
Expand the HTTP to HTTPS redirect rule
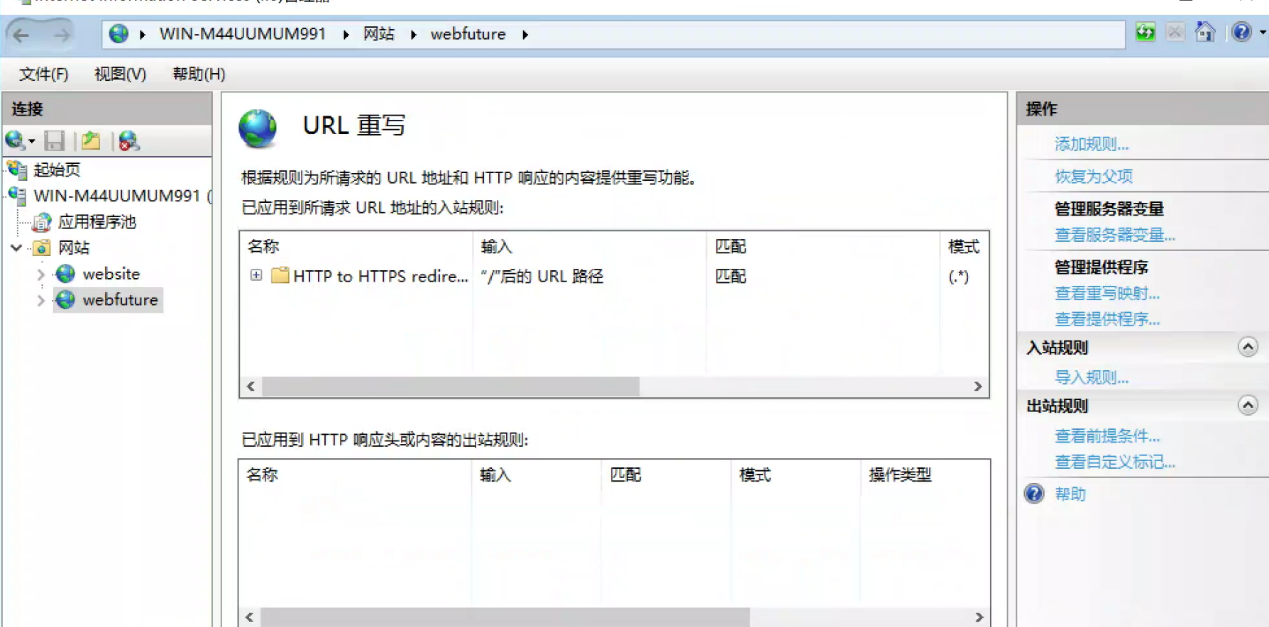point(256,276)
